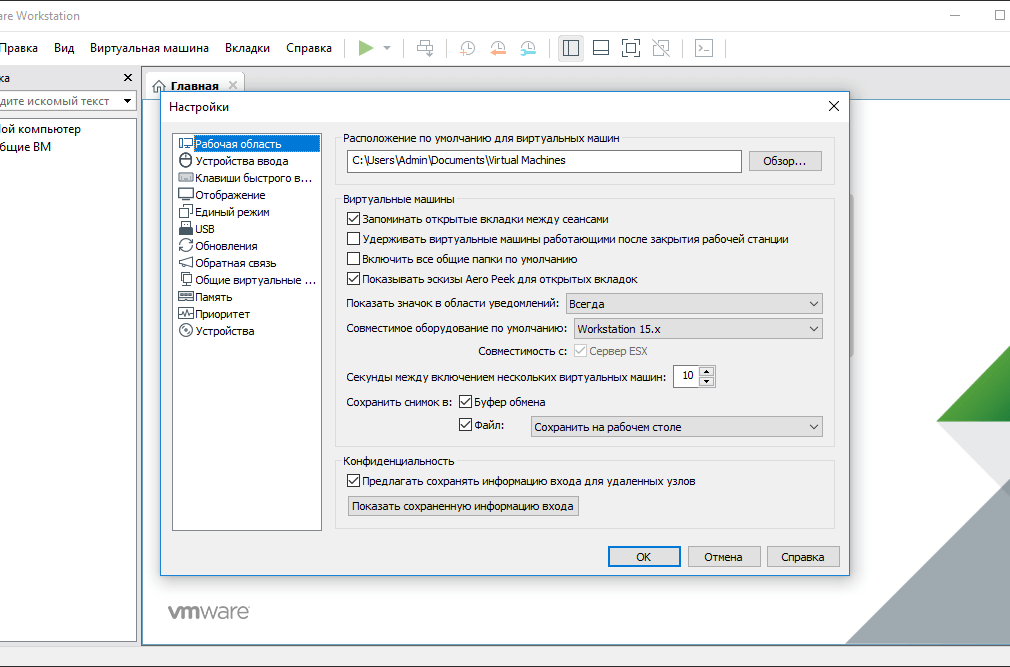Image resolution: width=1010 pixels, height=667 pixels.
Task: Click the green Power On play icon
Action: [x=366, y=48]
